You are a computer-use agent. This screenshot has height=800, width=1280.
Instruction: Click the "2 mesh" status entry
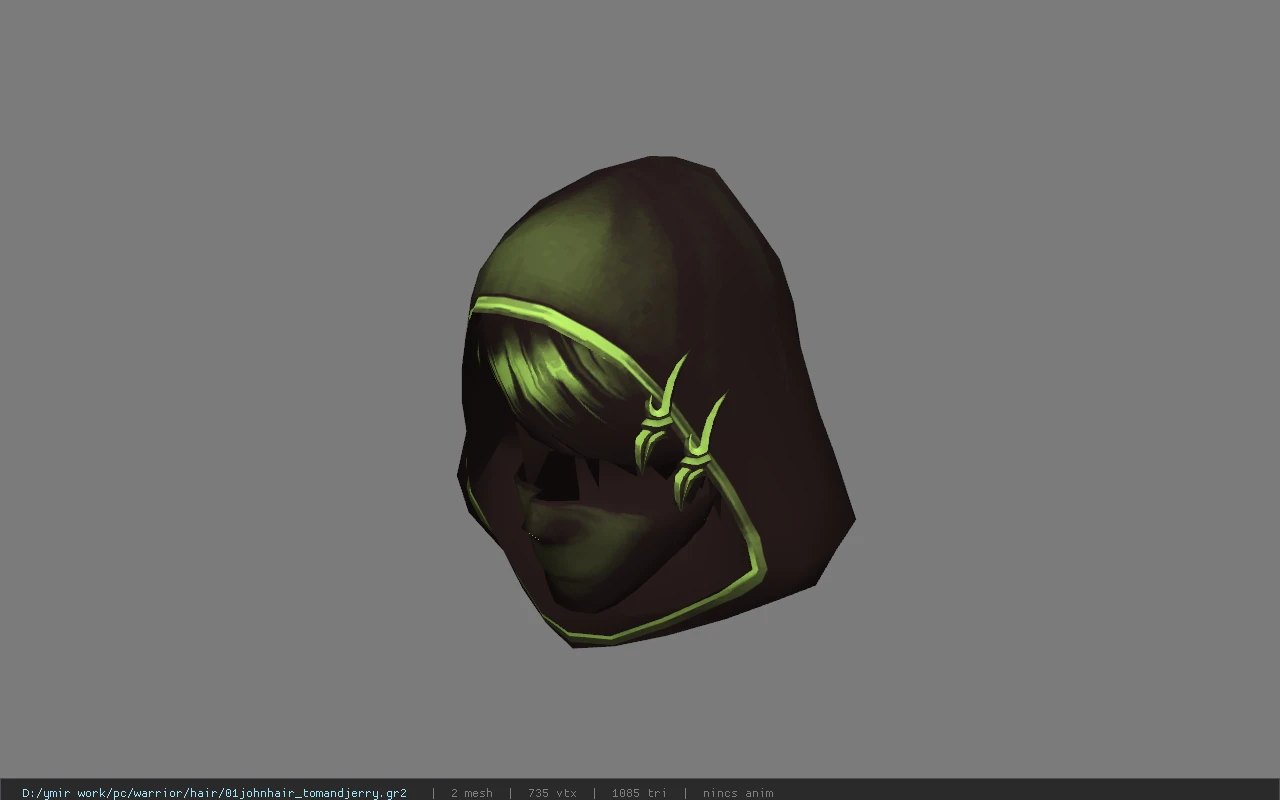(x=471, y=793)
